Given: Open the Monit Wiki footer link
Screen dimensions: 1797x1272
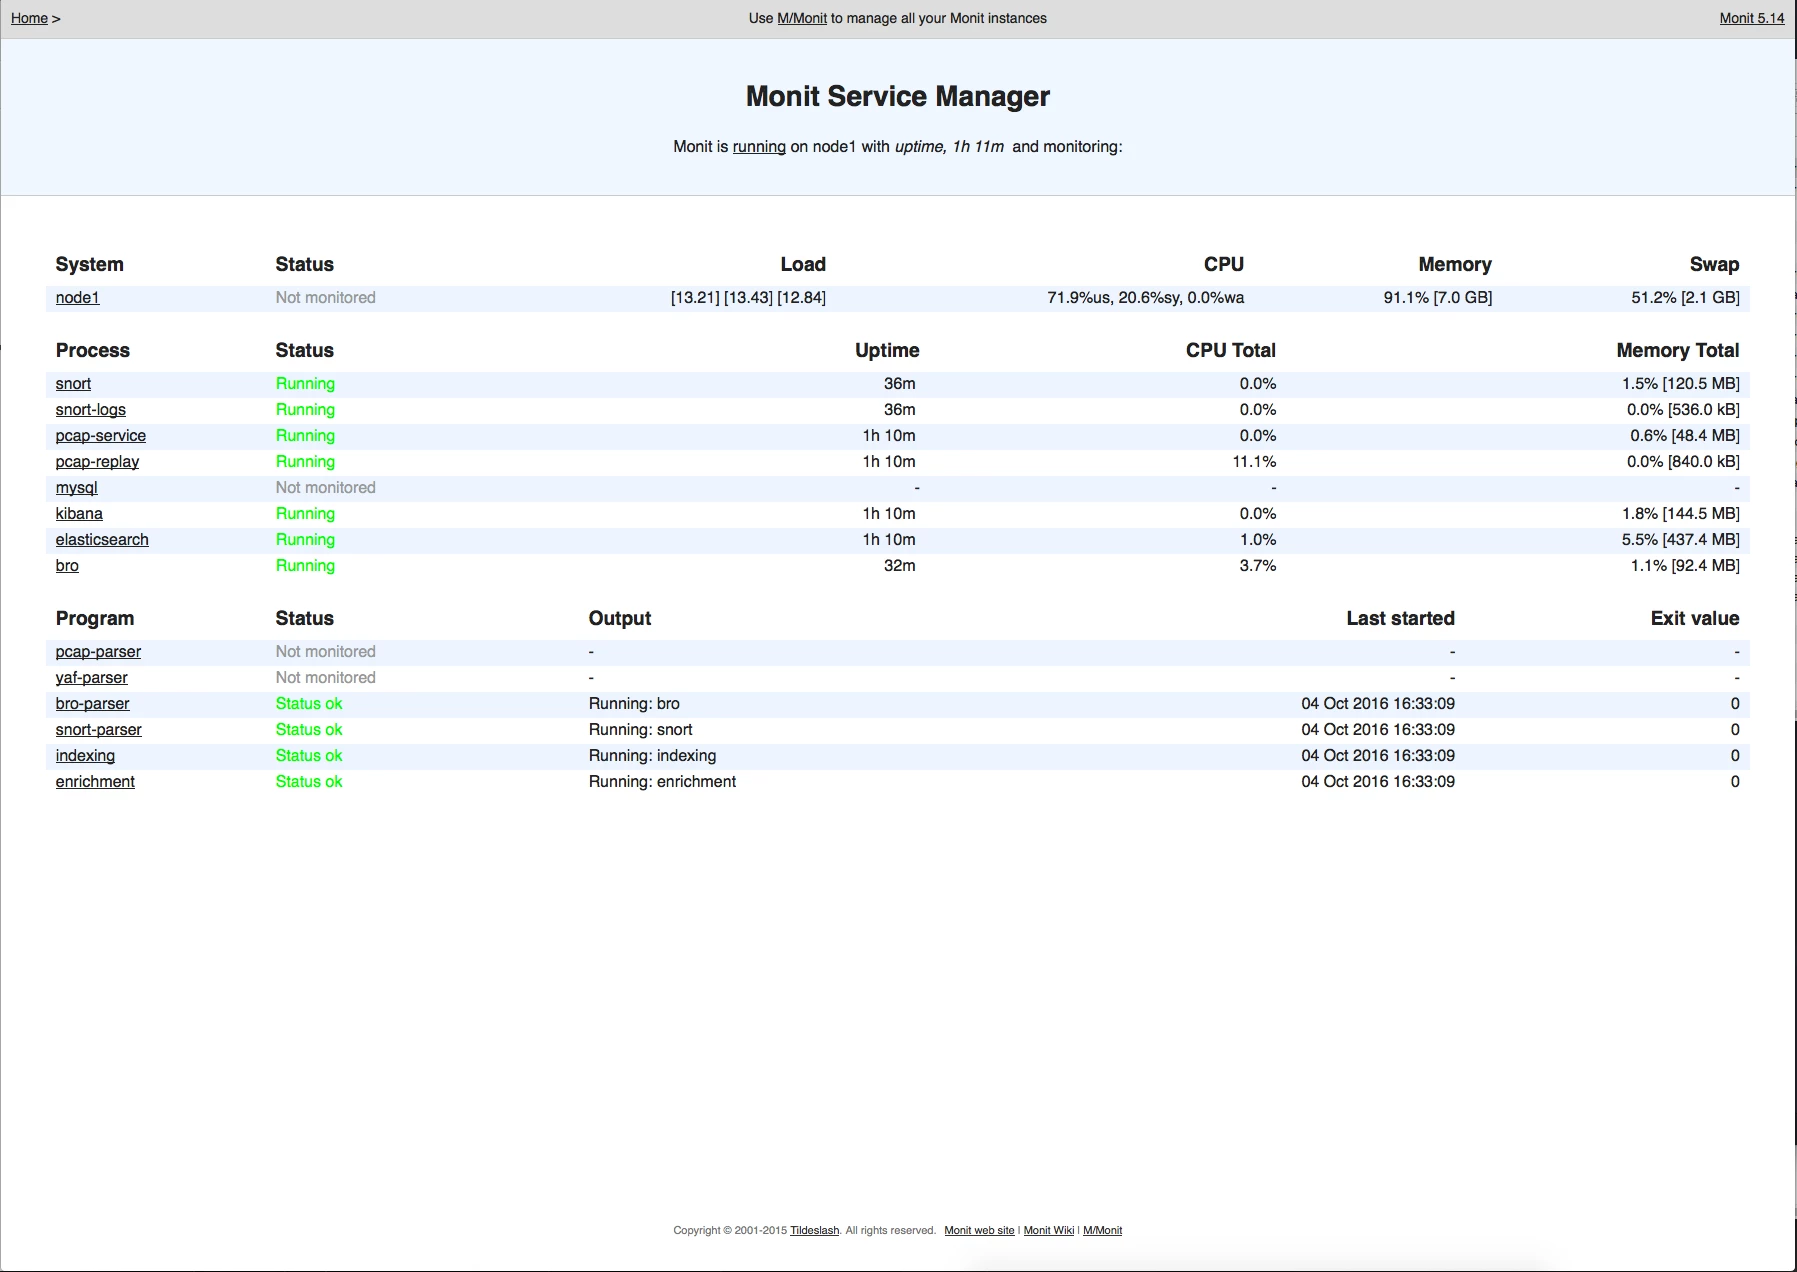Looking at the screenshot, I should (x=1049, y=1230).
